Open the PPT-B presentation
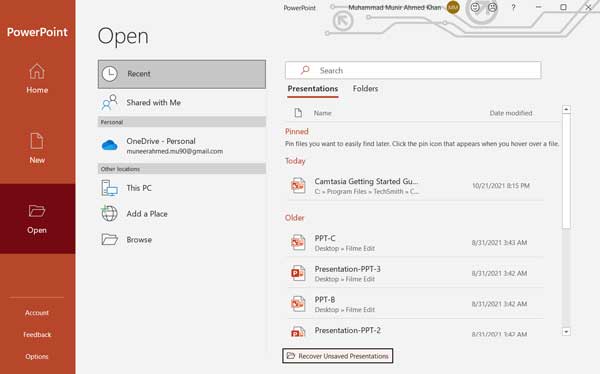Screen dimensions: 600x374 415,304
